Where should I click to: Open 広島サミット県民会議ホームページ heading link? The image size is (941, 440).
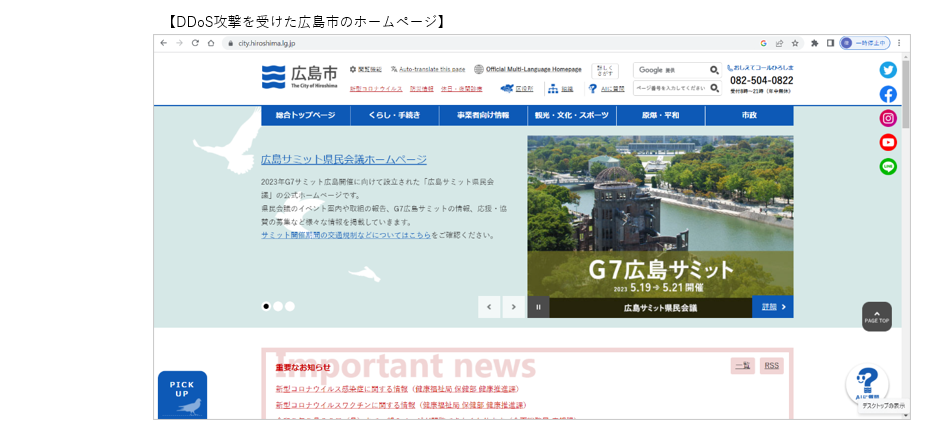coord(344,160)
